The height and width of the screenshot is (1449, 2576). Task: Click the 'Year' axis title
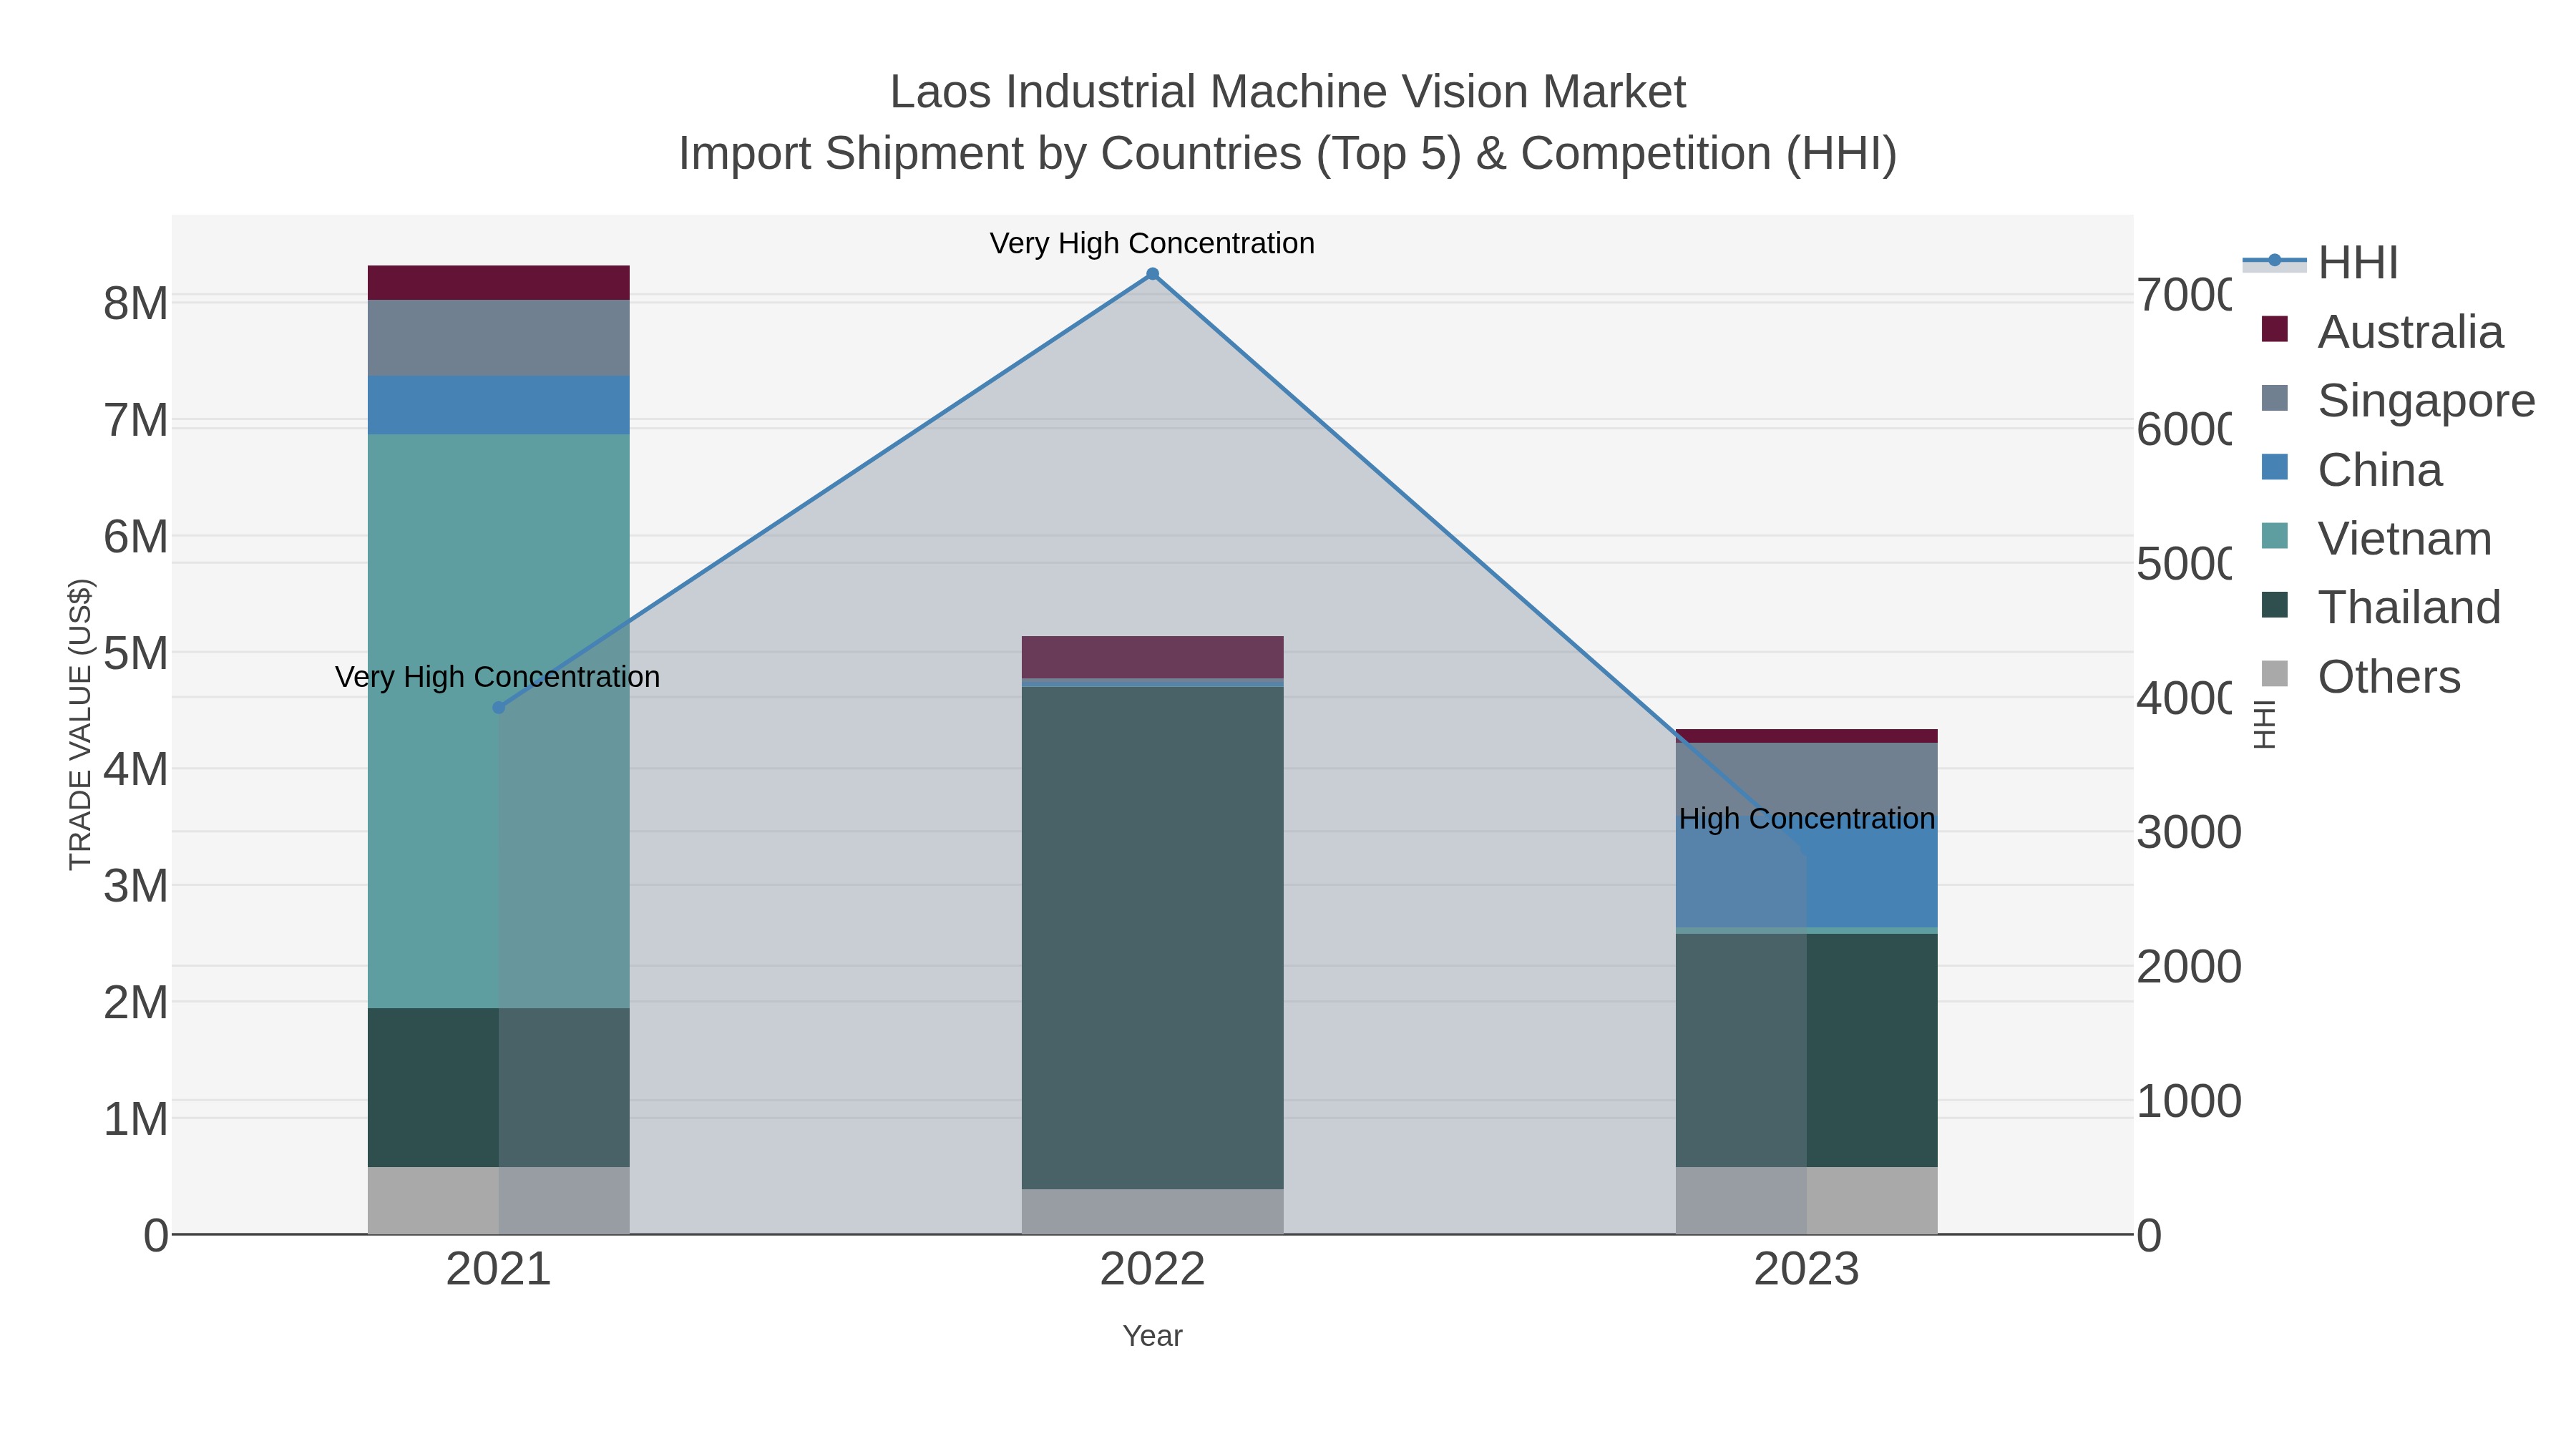click(1152, 1336)
